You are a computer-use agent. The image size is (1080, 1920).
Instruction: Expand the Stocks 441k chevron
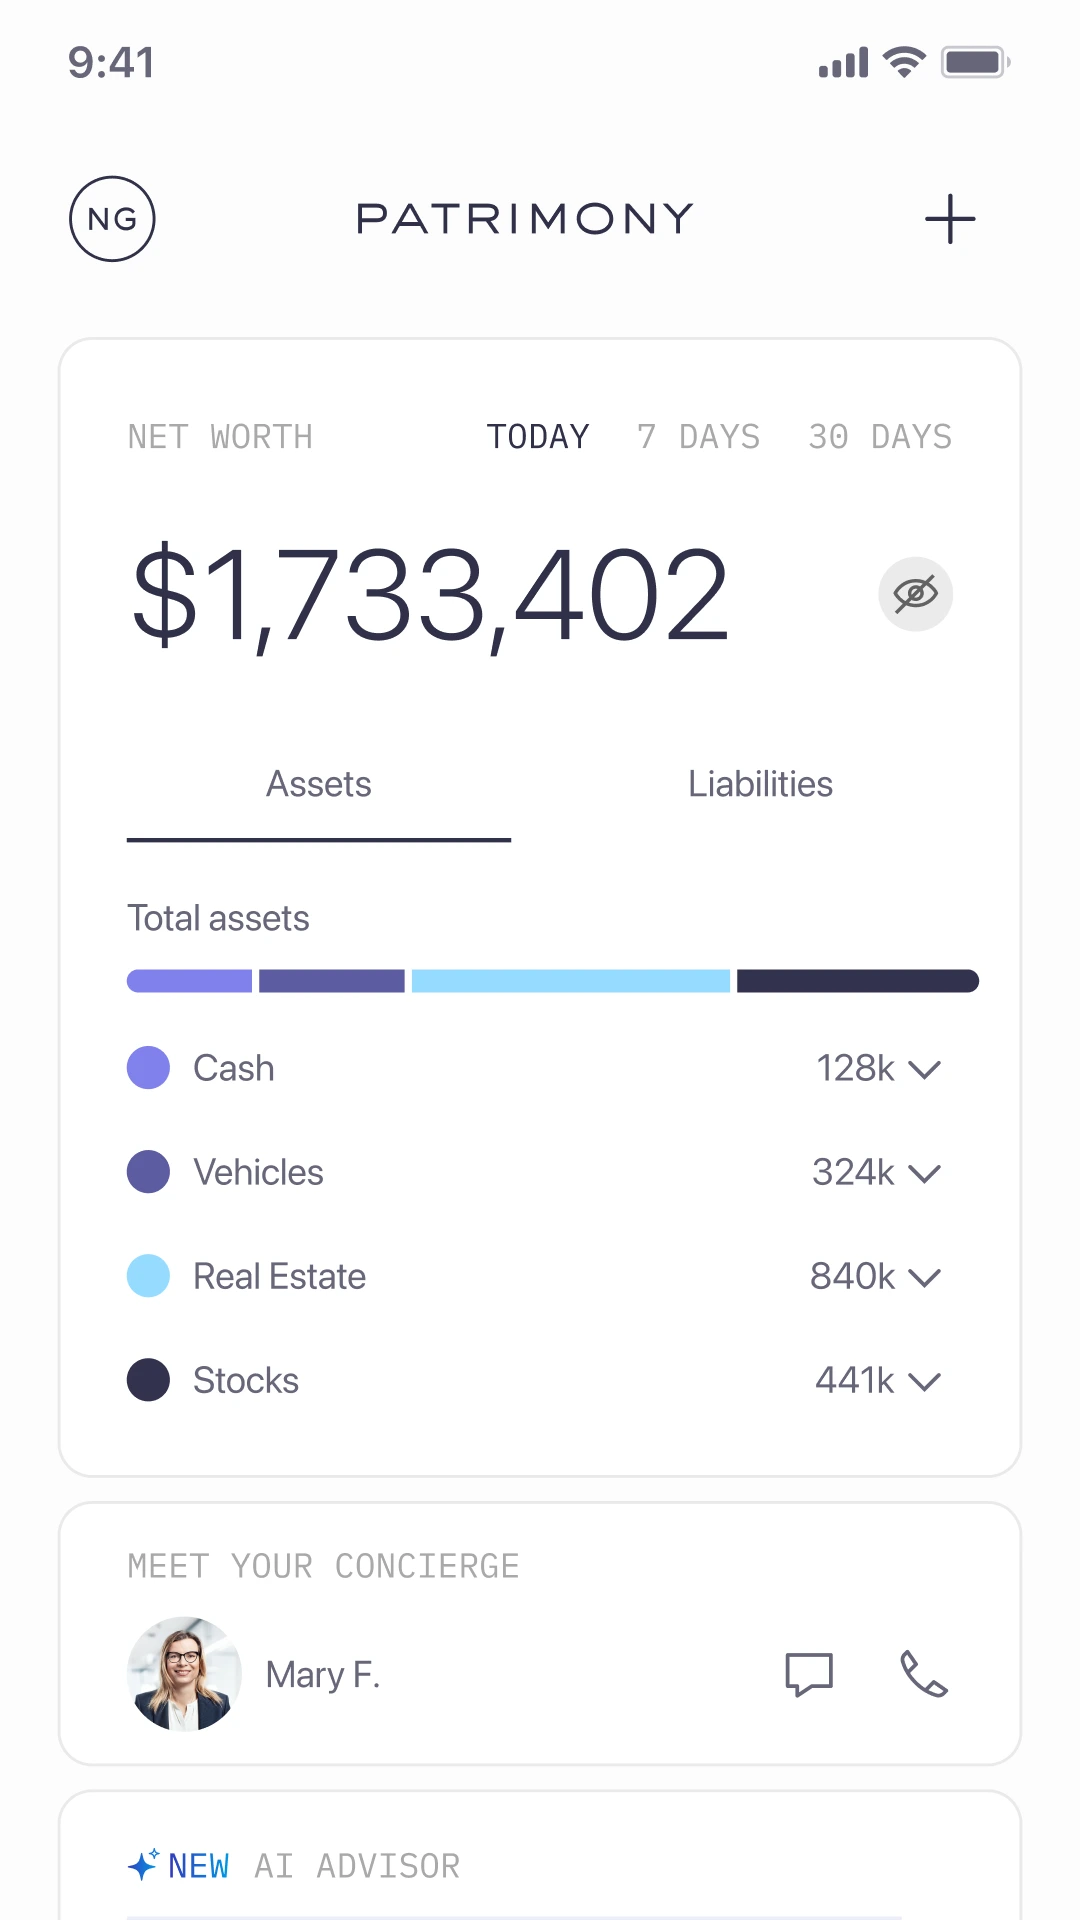(924, 1381)
